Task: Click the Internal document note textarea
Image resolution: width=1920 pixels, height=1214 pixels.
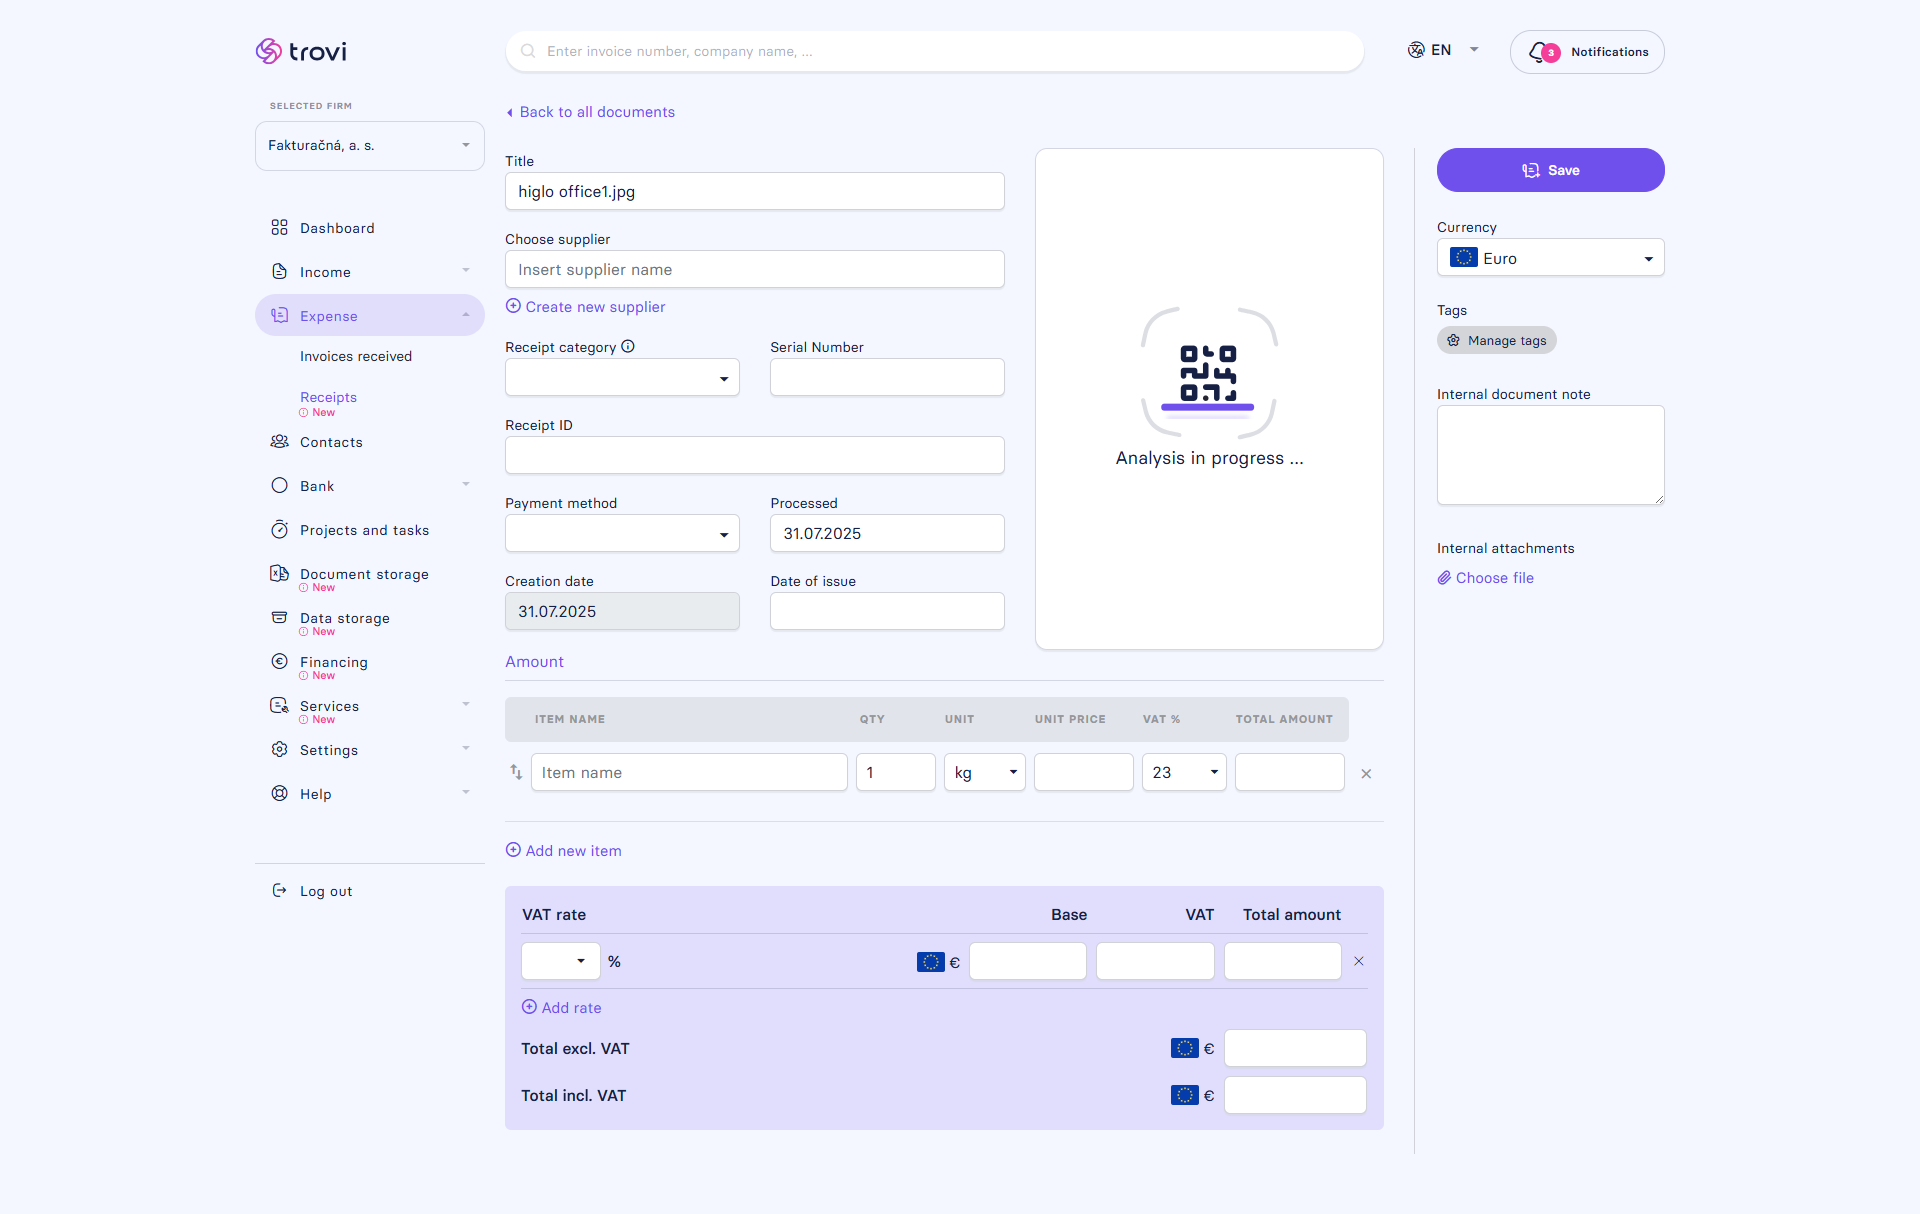Action: (x=1550, y=455)
